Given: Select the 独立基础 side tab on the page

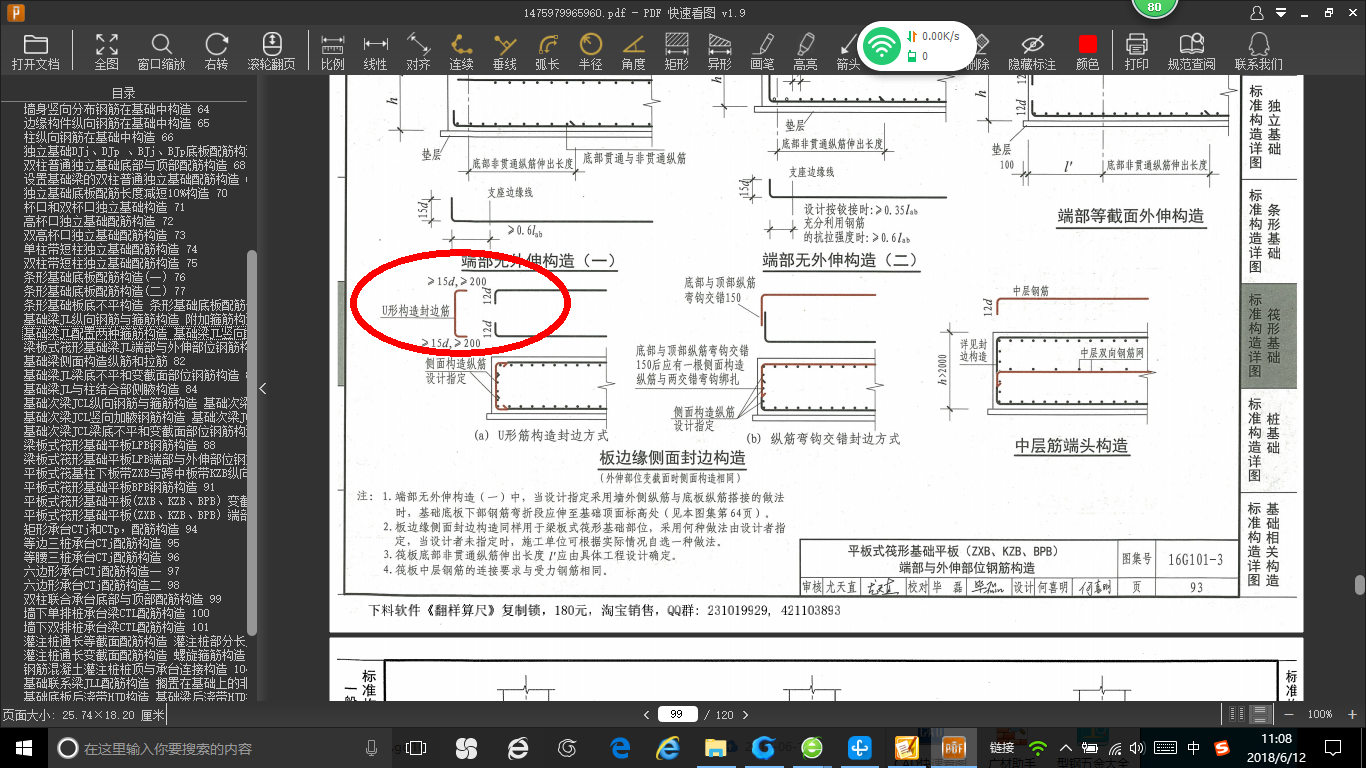Looking at the screenshot, I should coord(1268,127).
